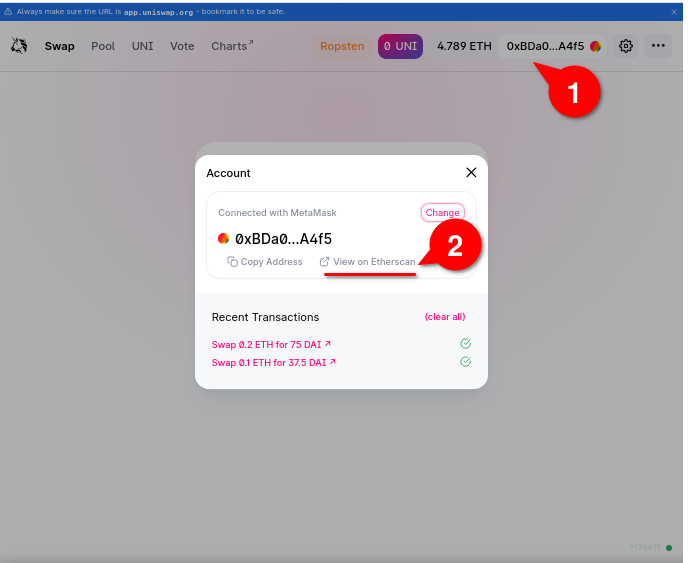Open the Charts external link
This screenshot has height=563, width=690.
(232, 46)
